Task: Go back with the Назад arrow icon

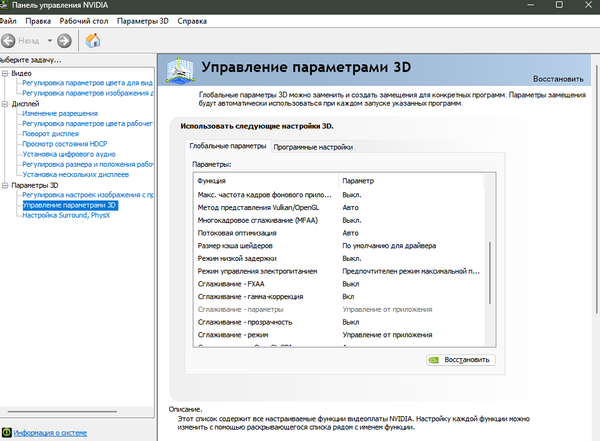Action: pyautogui.click(x=8, y=41)
